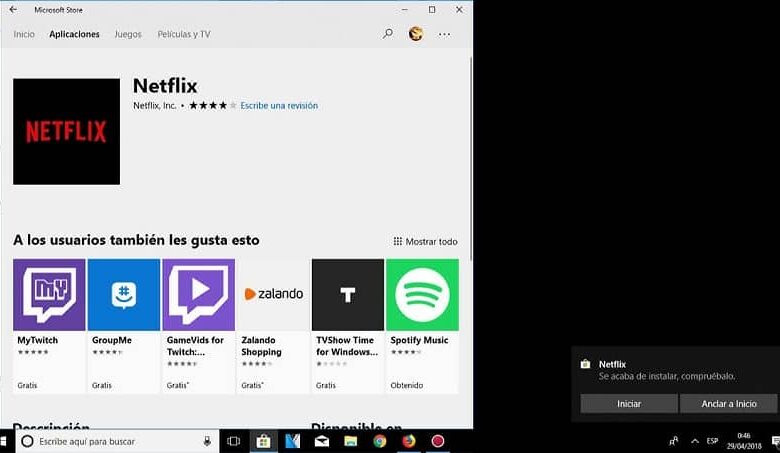Screen dimensions: 780x453
Task: Open the MyTwitch app tile icon
Action: pyautogui.click(x=49, y=294)
